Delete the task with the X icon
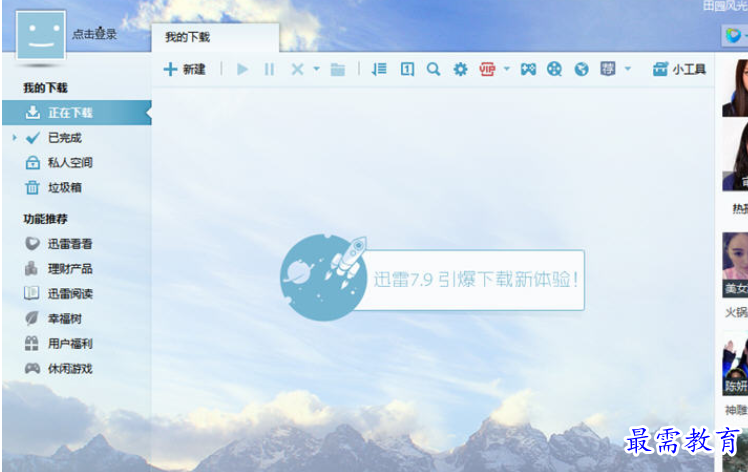Screen dimensions: 748x472 click(297, 69)
